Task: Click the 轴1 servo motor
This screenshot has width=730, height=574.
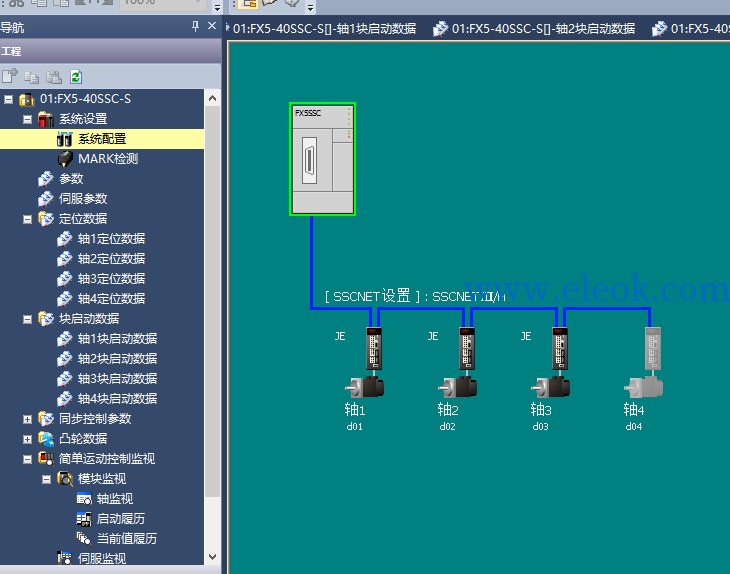Action: tap(365, 387)
